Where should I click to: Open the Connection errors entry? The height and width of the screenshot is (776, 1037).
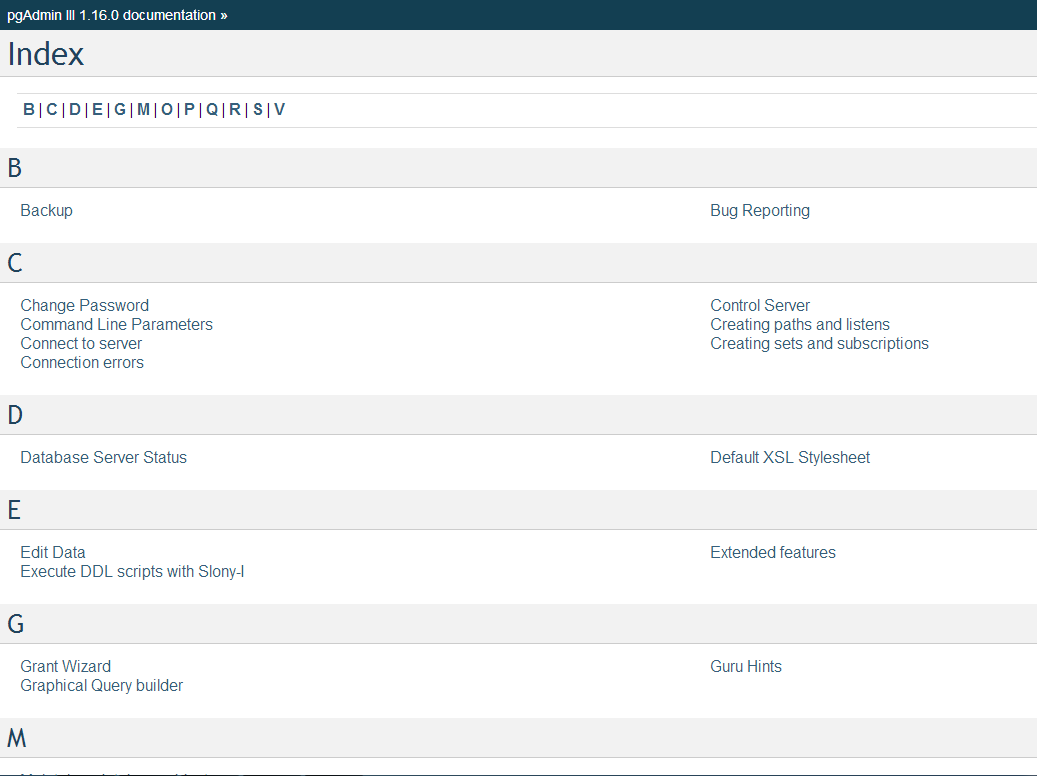82,363
